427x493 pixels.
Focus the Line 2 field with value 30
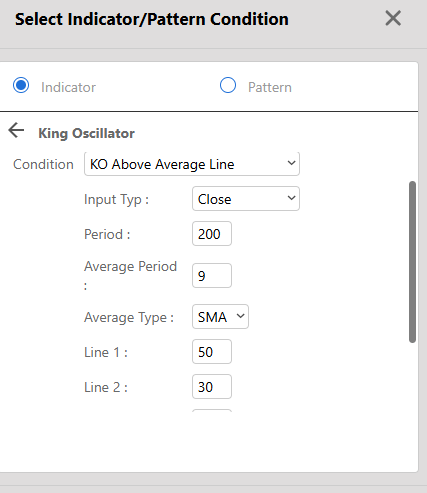click(x=212, y=387)
